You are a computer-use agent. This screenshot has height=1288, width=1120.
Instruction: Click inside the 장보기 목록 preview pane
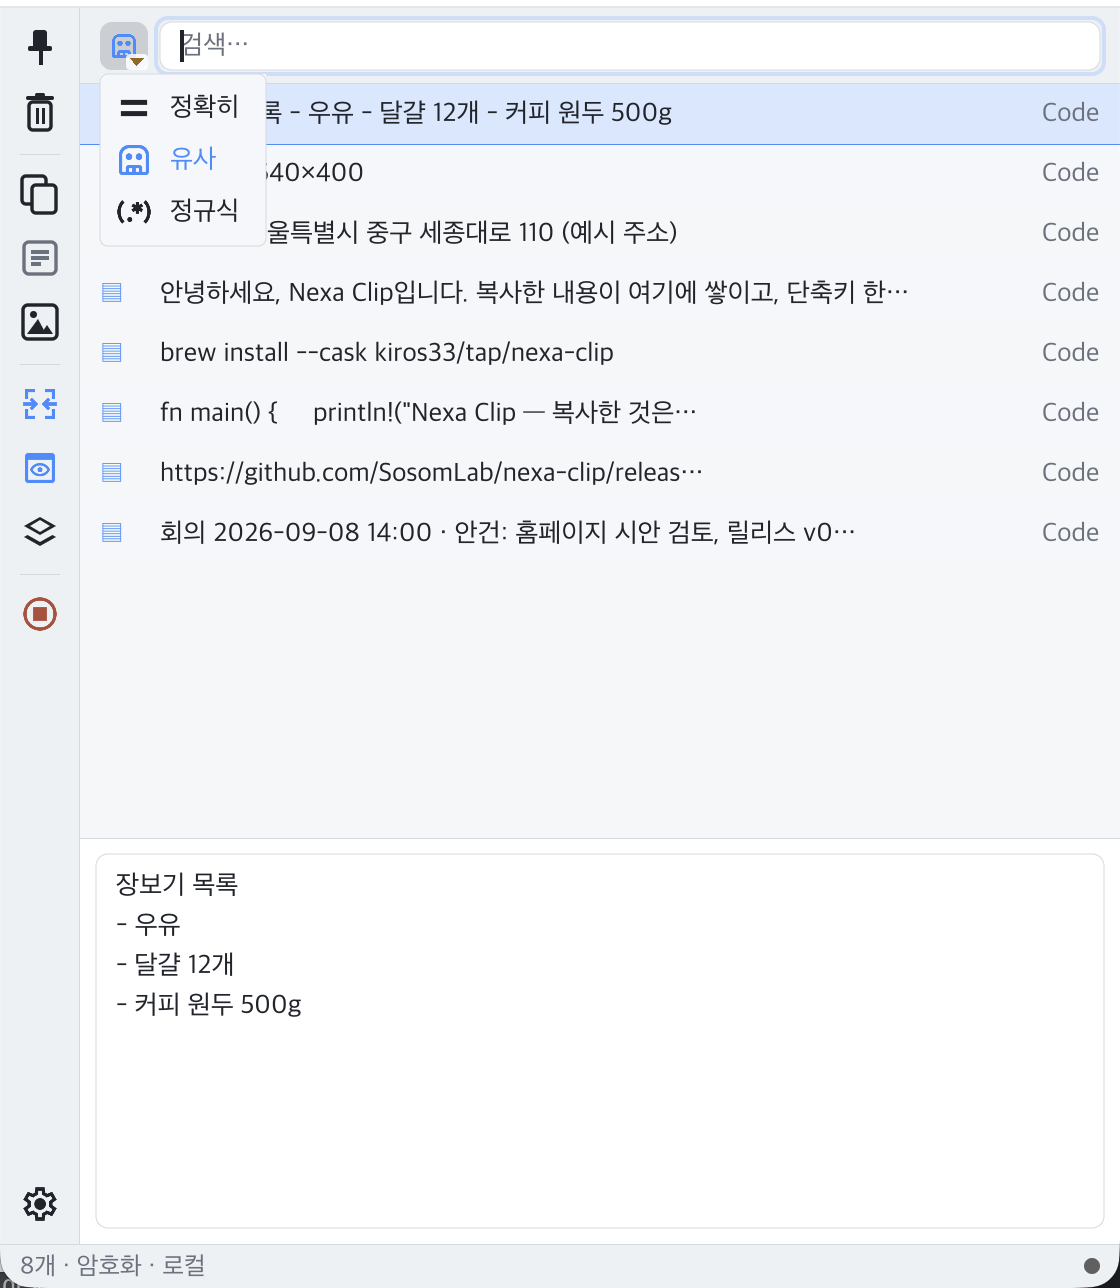[600, 1040]
